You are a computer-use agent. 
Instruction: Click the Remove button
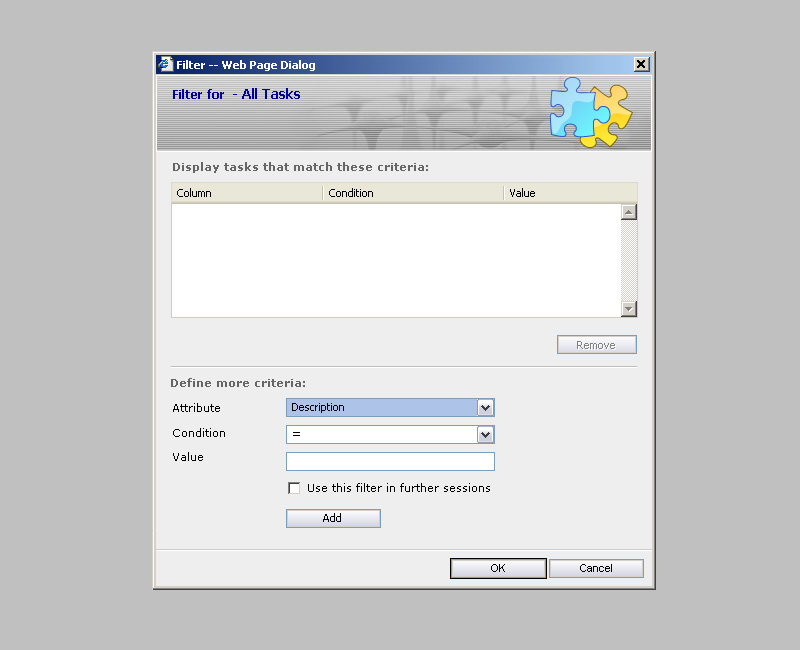[x=596, y=345]
